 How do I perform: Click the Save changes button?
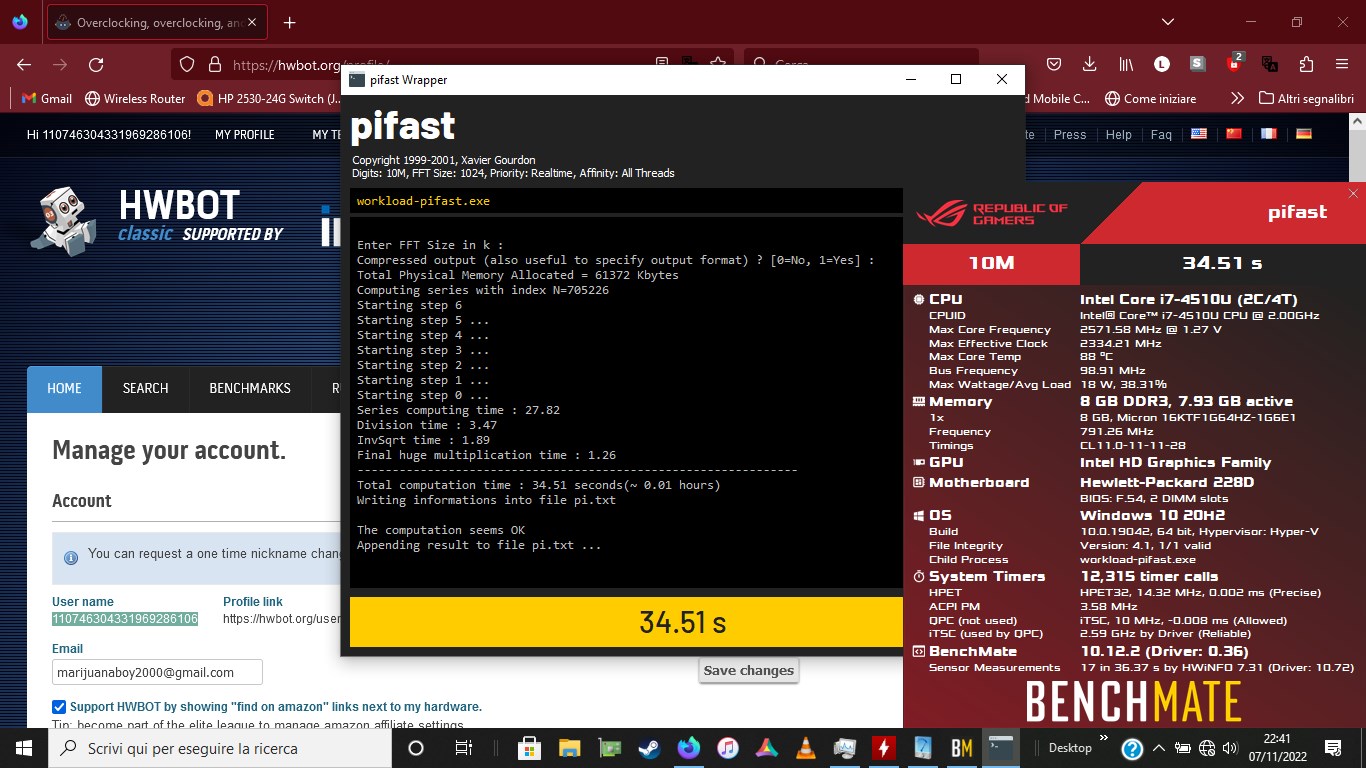click(x=748, y=671)
